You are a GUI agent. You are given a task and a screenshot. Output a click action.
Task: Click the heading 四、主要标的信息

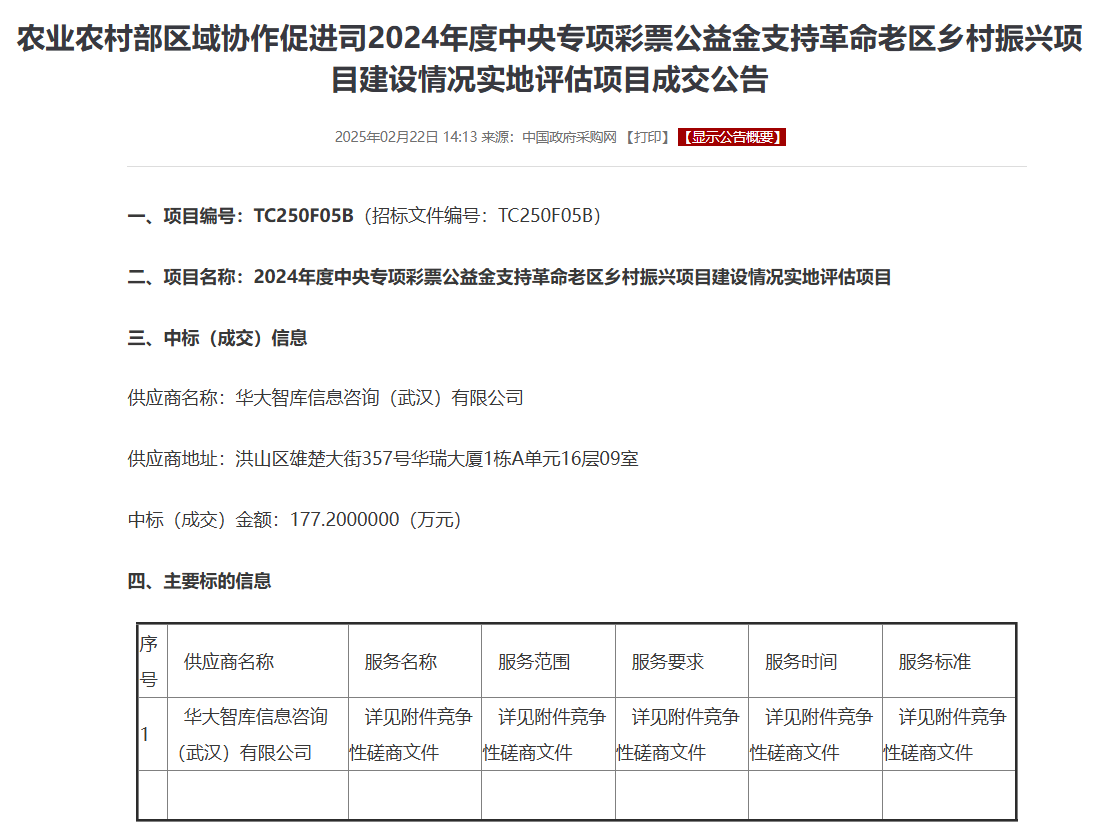(x=199, y=581)
